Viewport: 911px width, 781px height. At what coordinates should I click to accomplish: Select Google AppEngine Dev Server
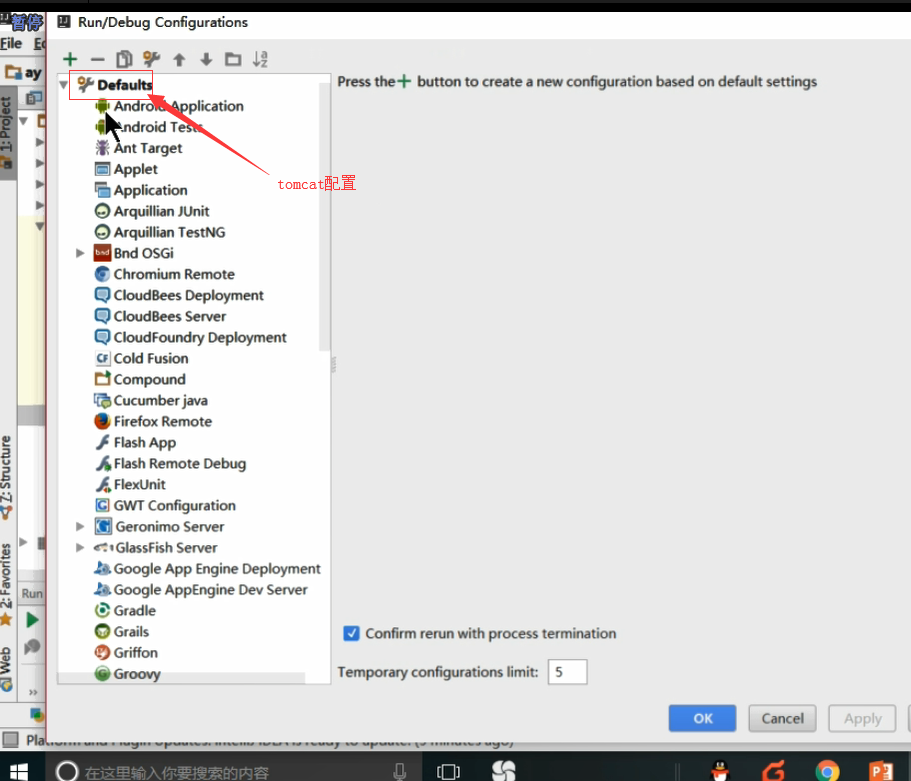[x=210, y=589]
